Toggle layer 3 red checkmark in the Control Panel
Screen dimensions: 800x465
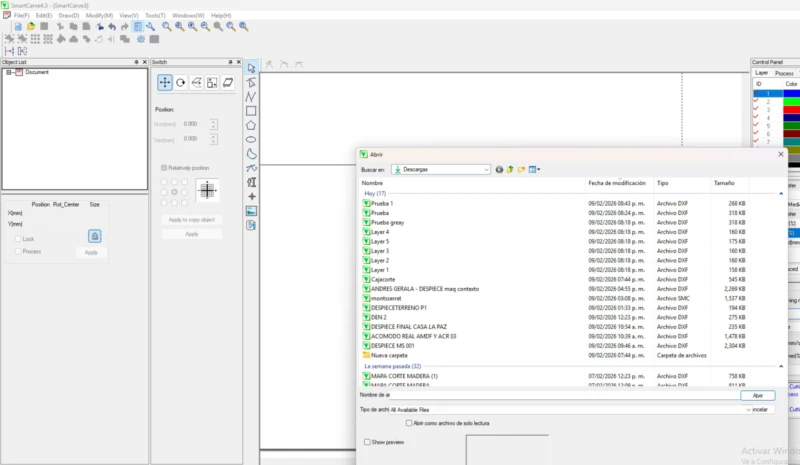[x=756, y=109]
